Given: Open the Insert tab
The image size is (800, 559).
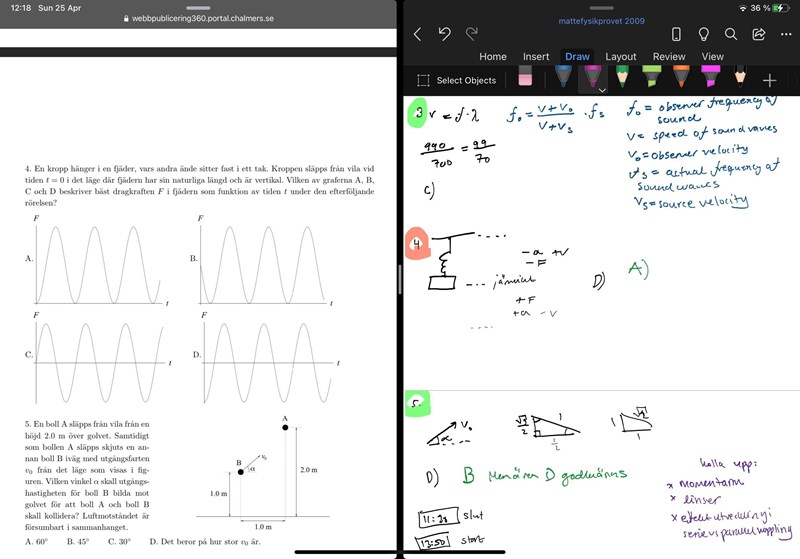Looking at the screenshot, I should [536, 57].
